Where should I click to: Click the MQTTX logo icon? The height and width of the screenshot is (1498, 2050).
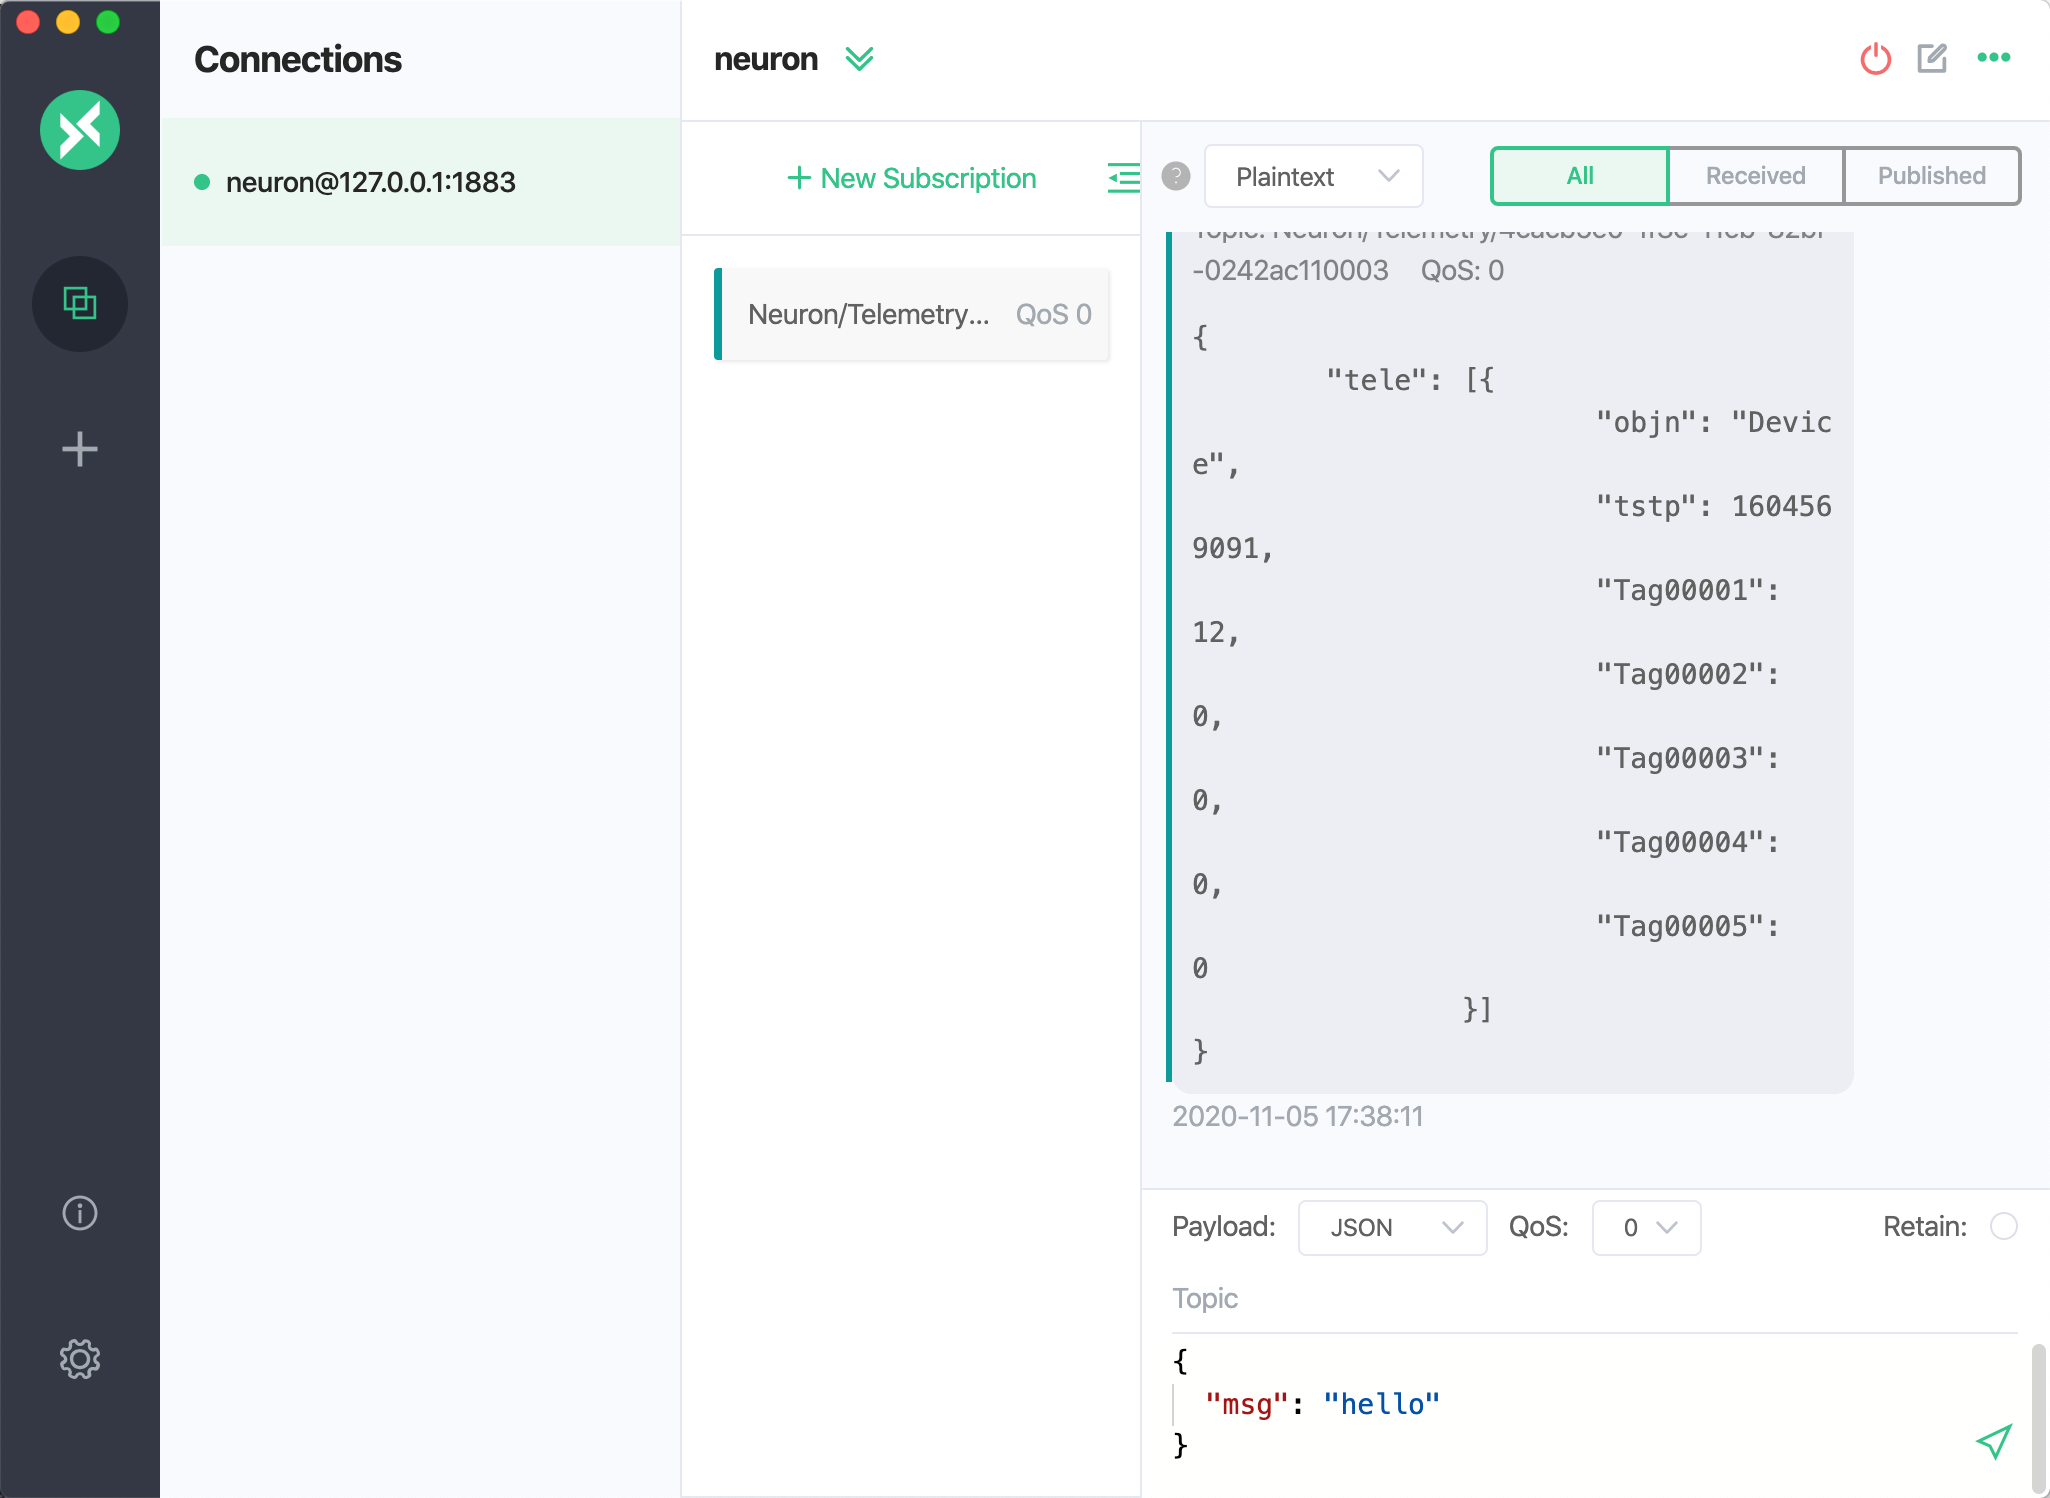click(x=80, y=130)
